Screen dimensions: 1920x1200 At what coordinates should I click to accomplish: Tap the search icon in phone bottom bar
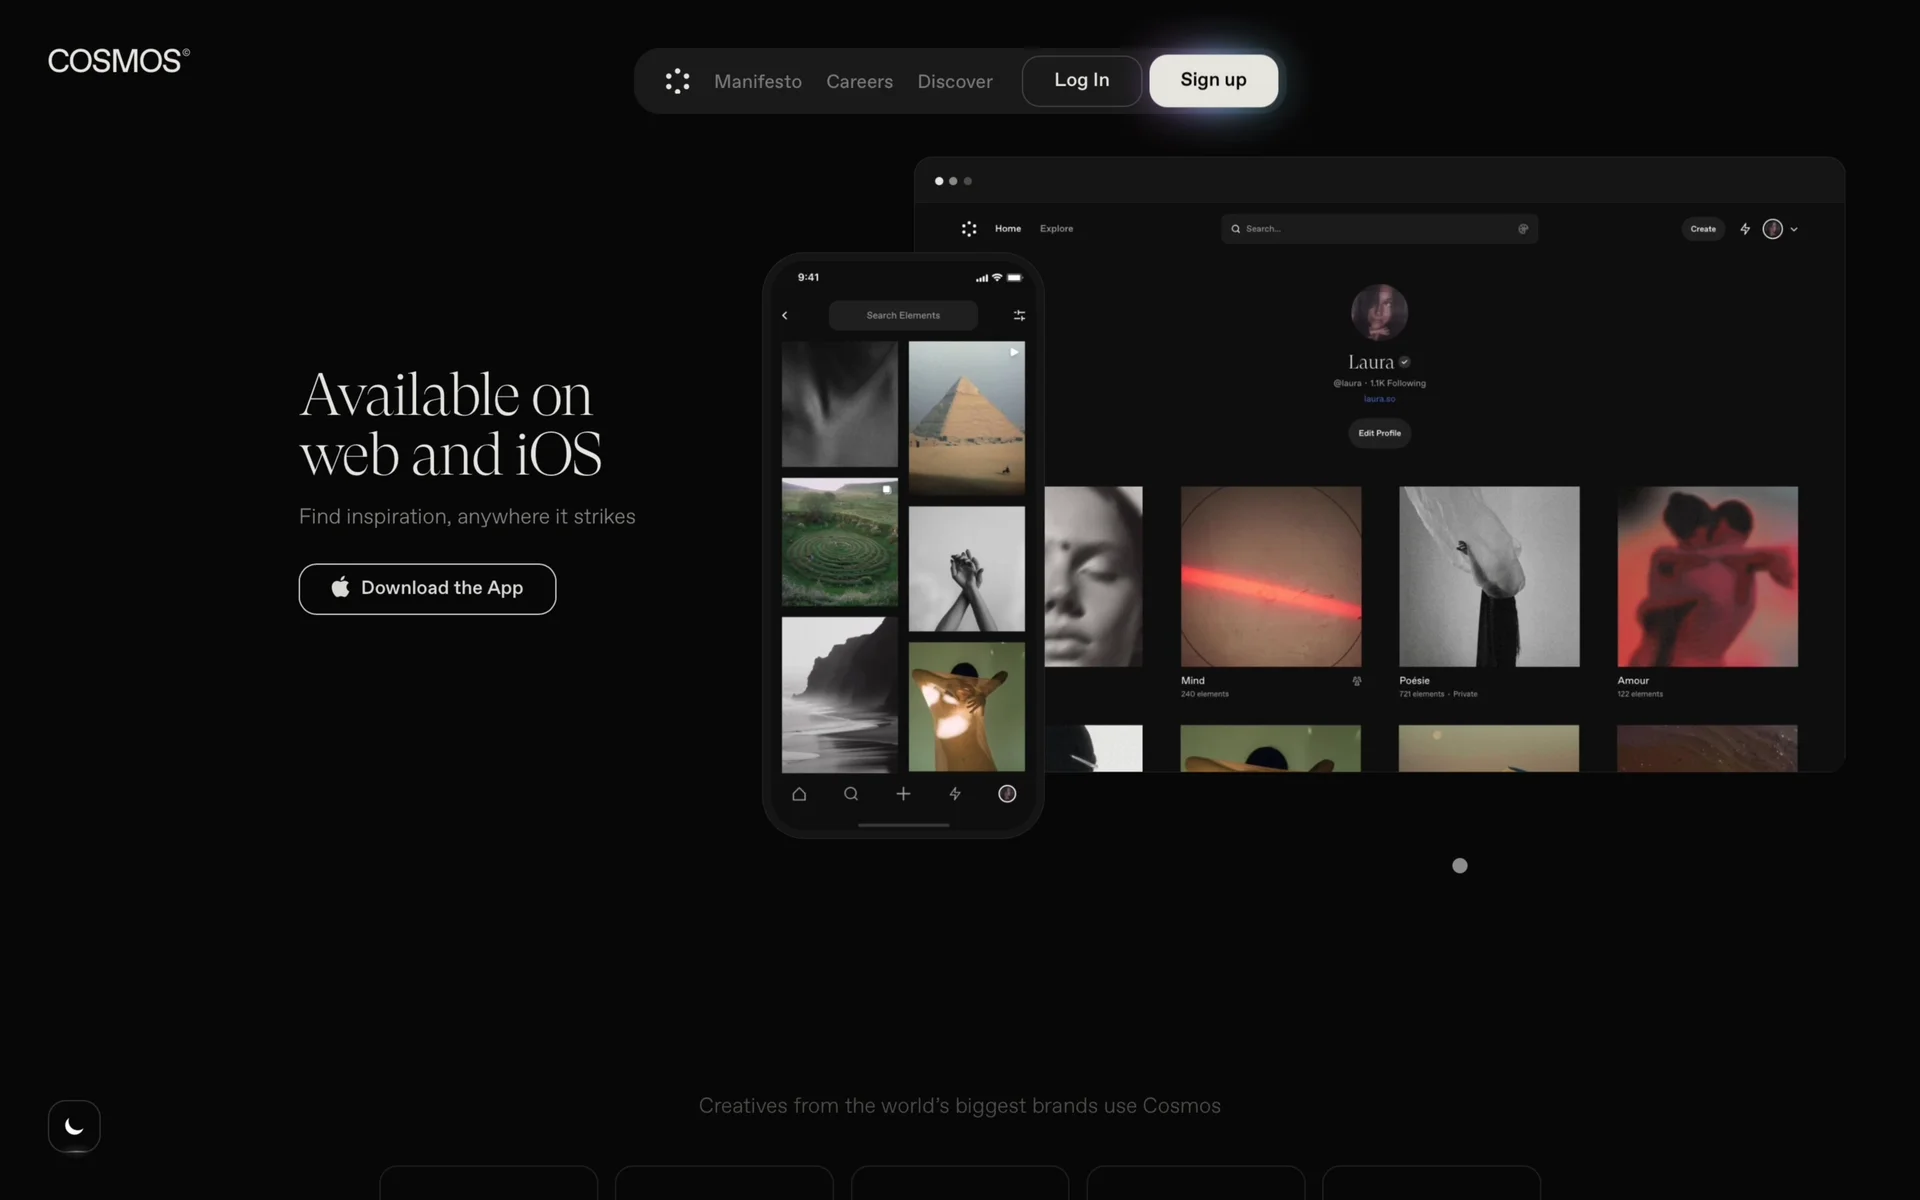pyautogui.click(x=851, y=794)
